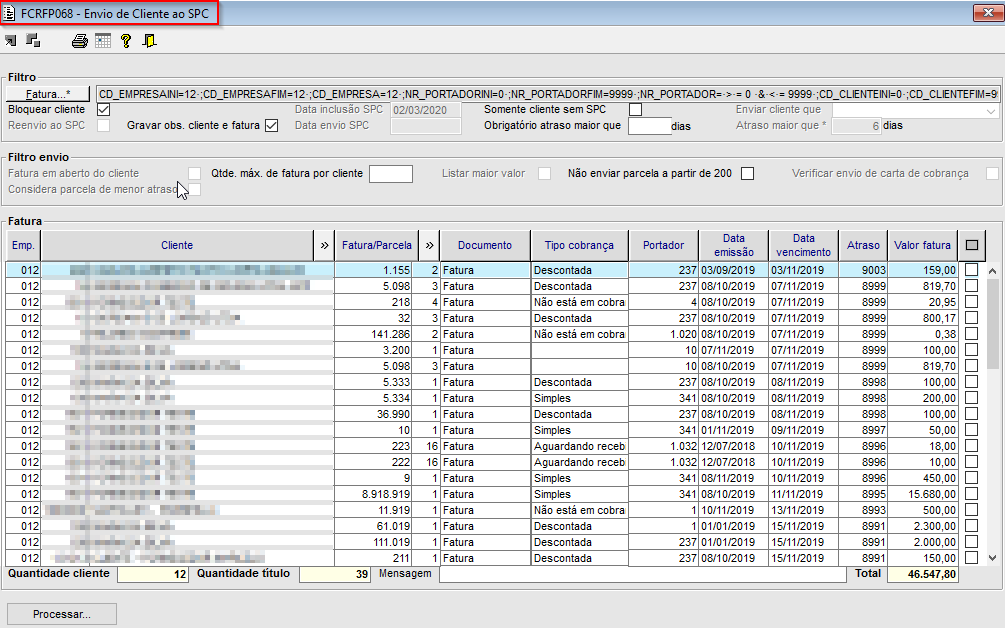Sort by Valor fatura column header
The height and width of the screenshot is (628, 1005).
tap(922, 245)
